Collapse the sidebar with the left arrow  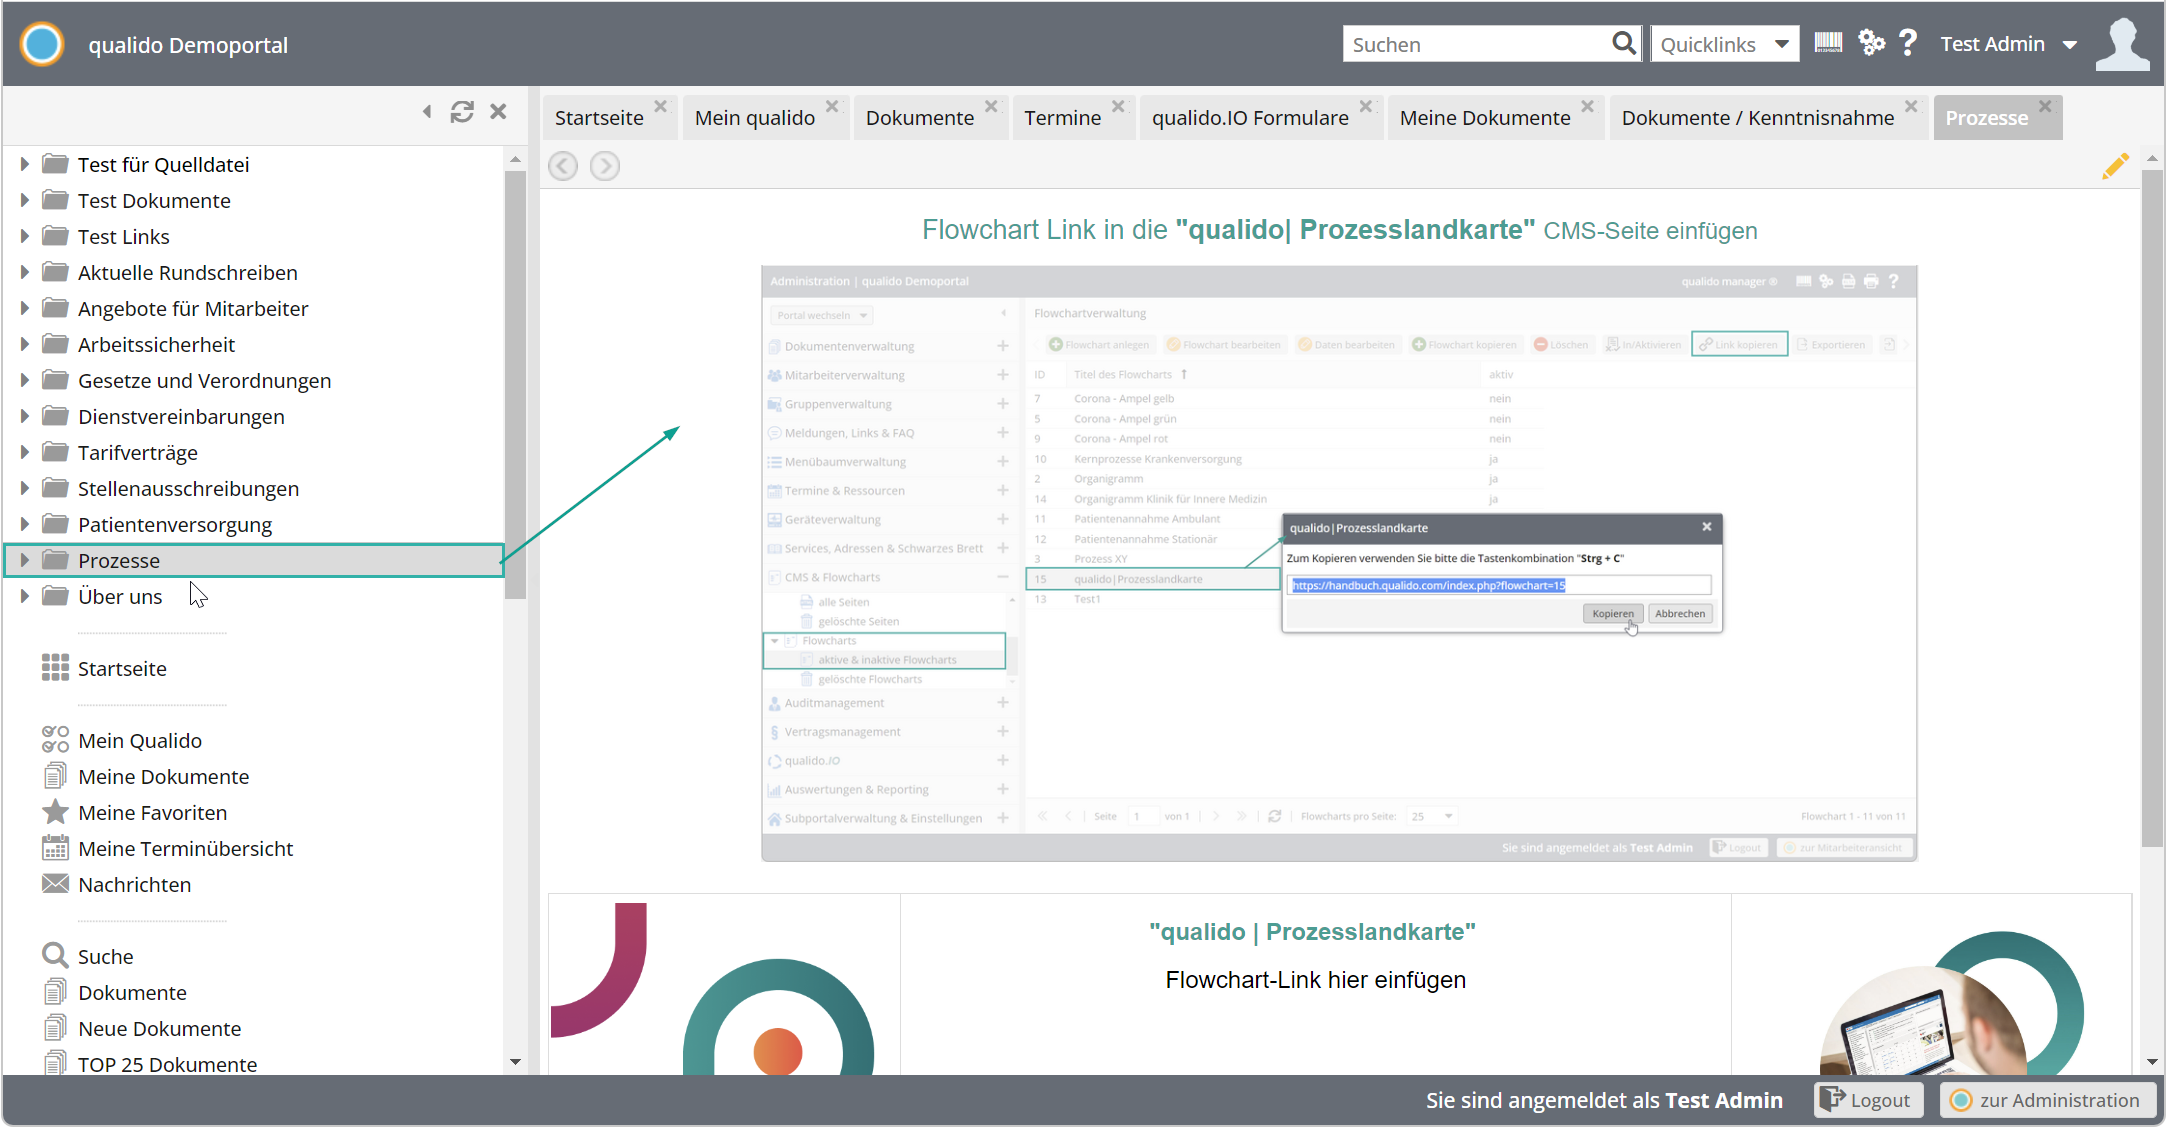[427, 112]
